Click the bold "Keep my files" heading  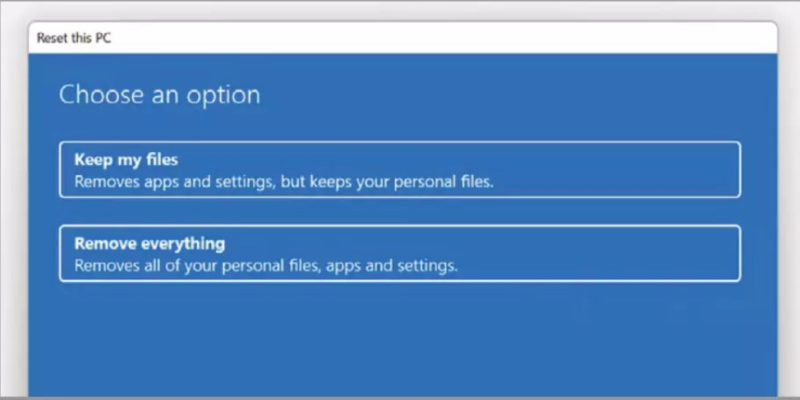pos(119,160)
